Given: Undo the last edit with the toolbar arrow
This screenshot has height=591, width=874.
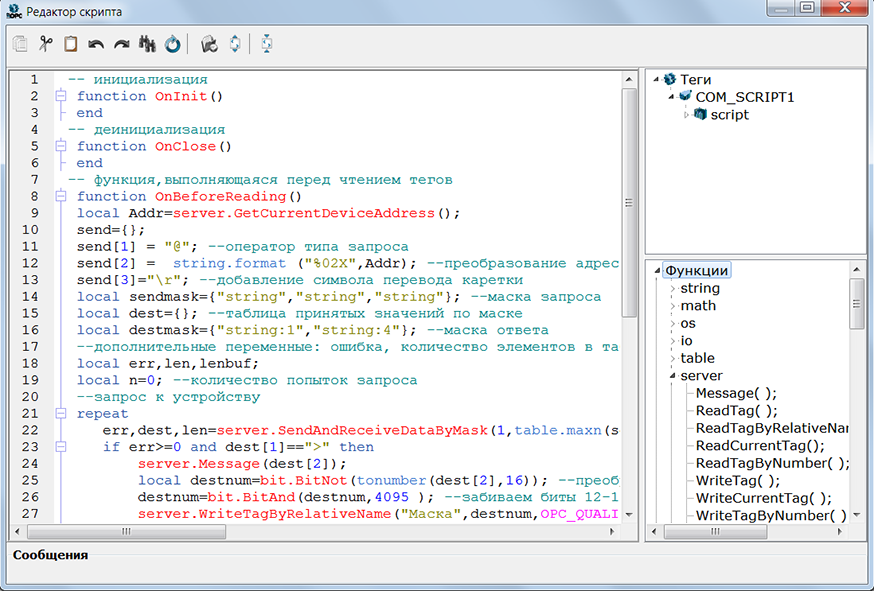Looking at the screenshot, I should pos(96,44).
